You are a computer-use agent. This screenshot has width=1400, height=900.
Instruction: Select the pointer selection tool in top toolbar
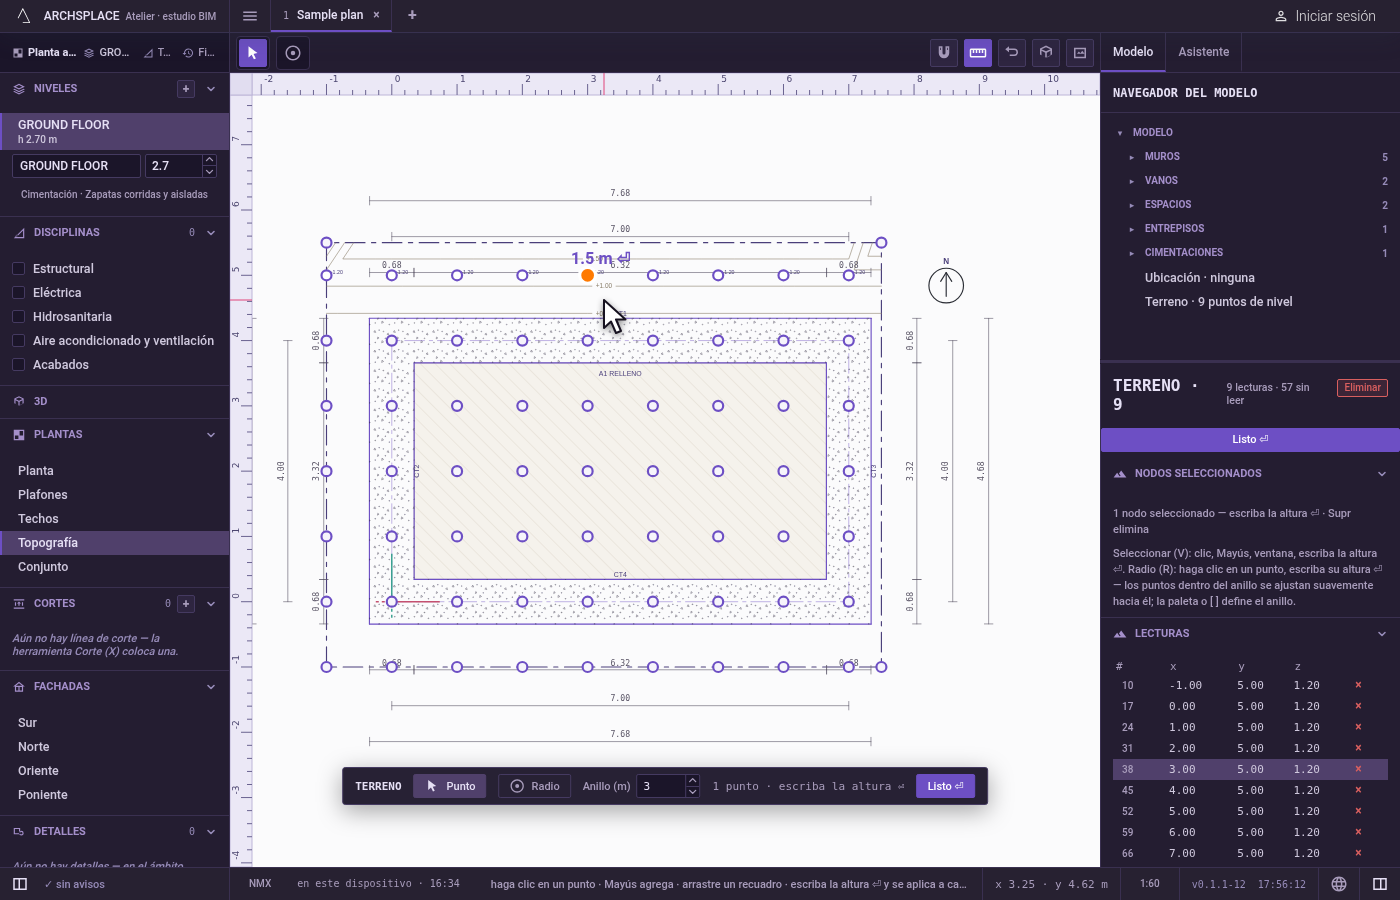253,53
